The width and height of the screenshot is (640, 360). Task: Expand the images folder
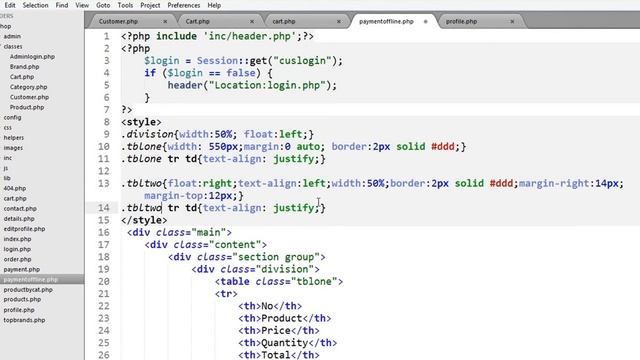point(13,148)
